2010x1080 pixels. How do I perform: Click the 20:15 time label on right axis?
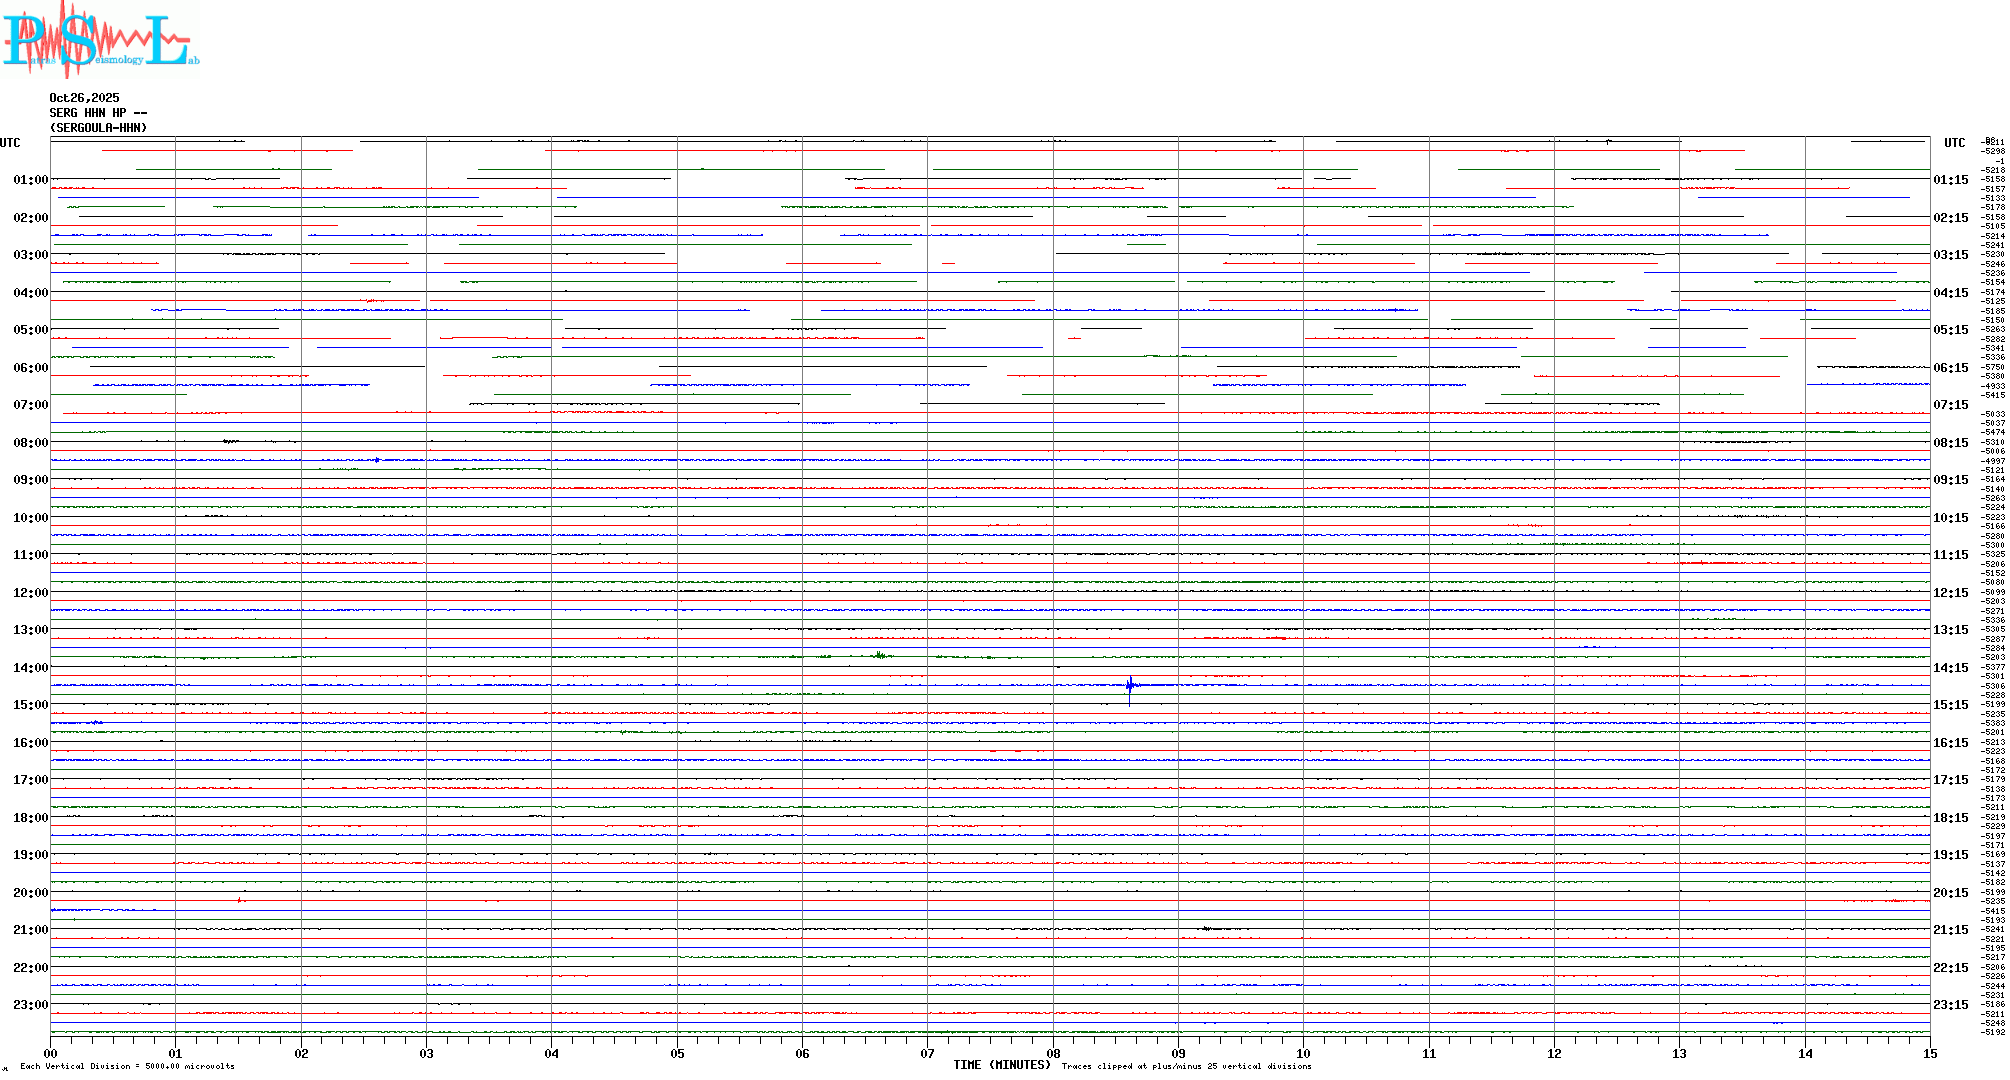coord(1950,893)
